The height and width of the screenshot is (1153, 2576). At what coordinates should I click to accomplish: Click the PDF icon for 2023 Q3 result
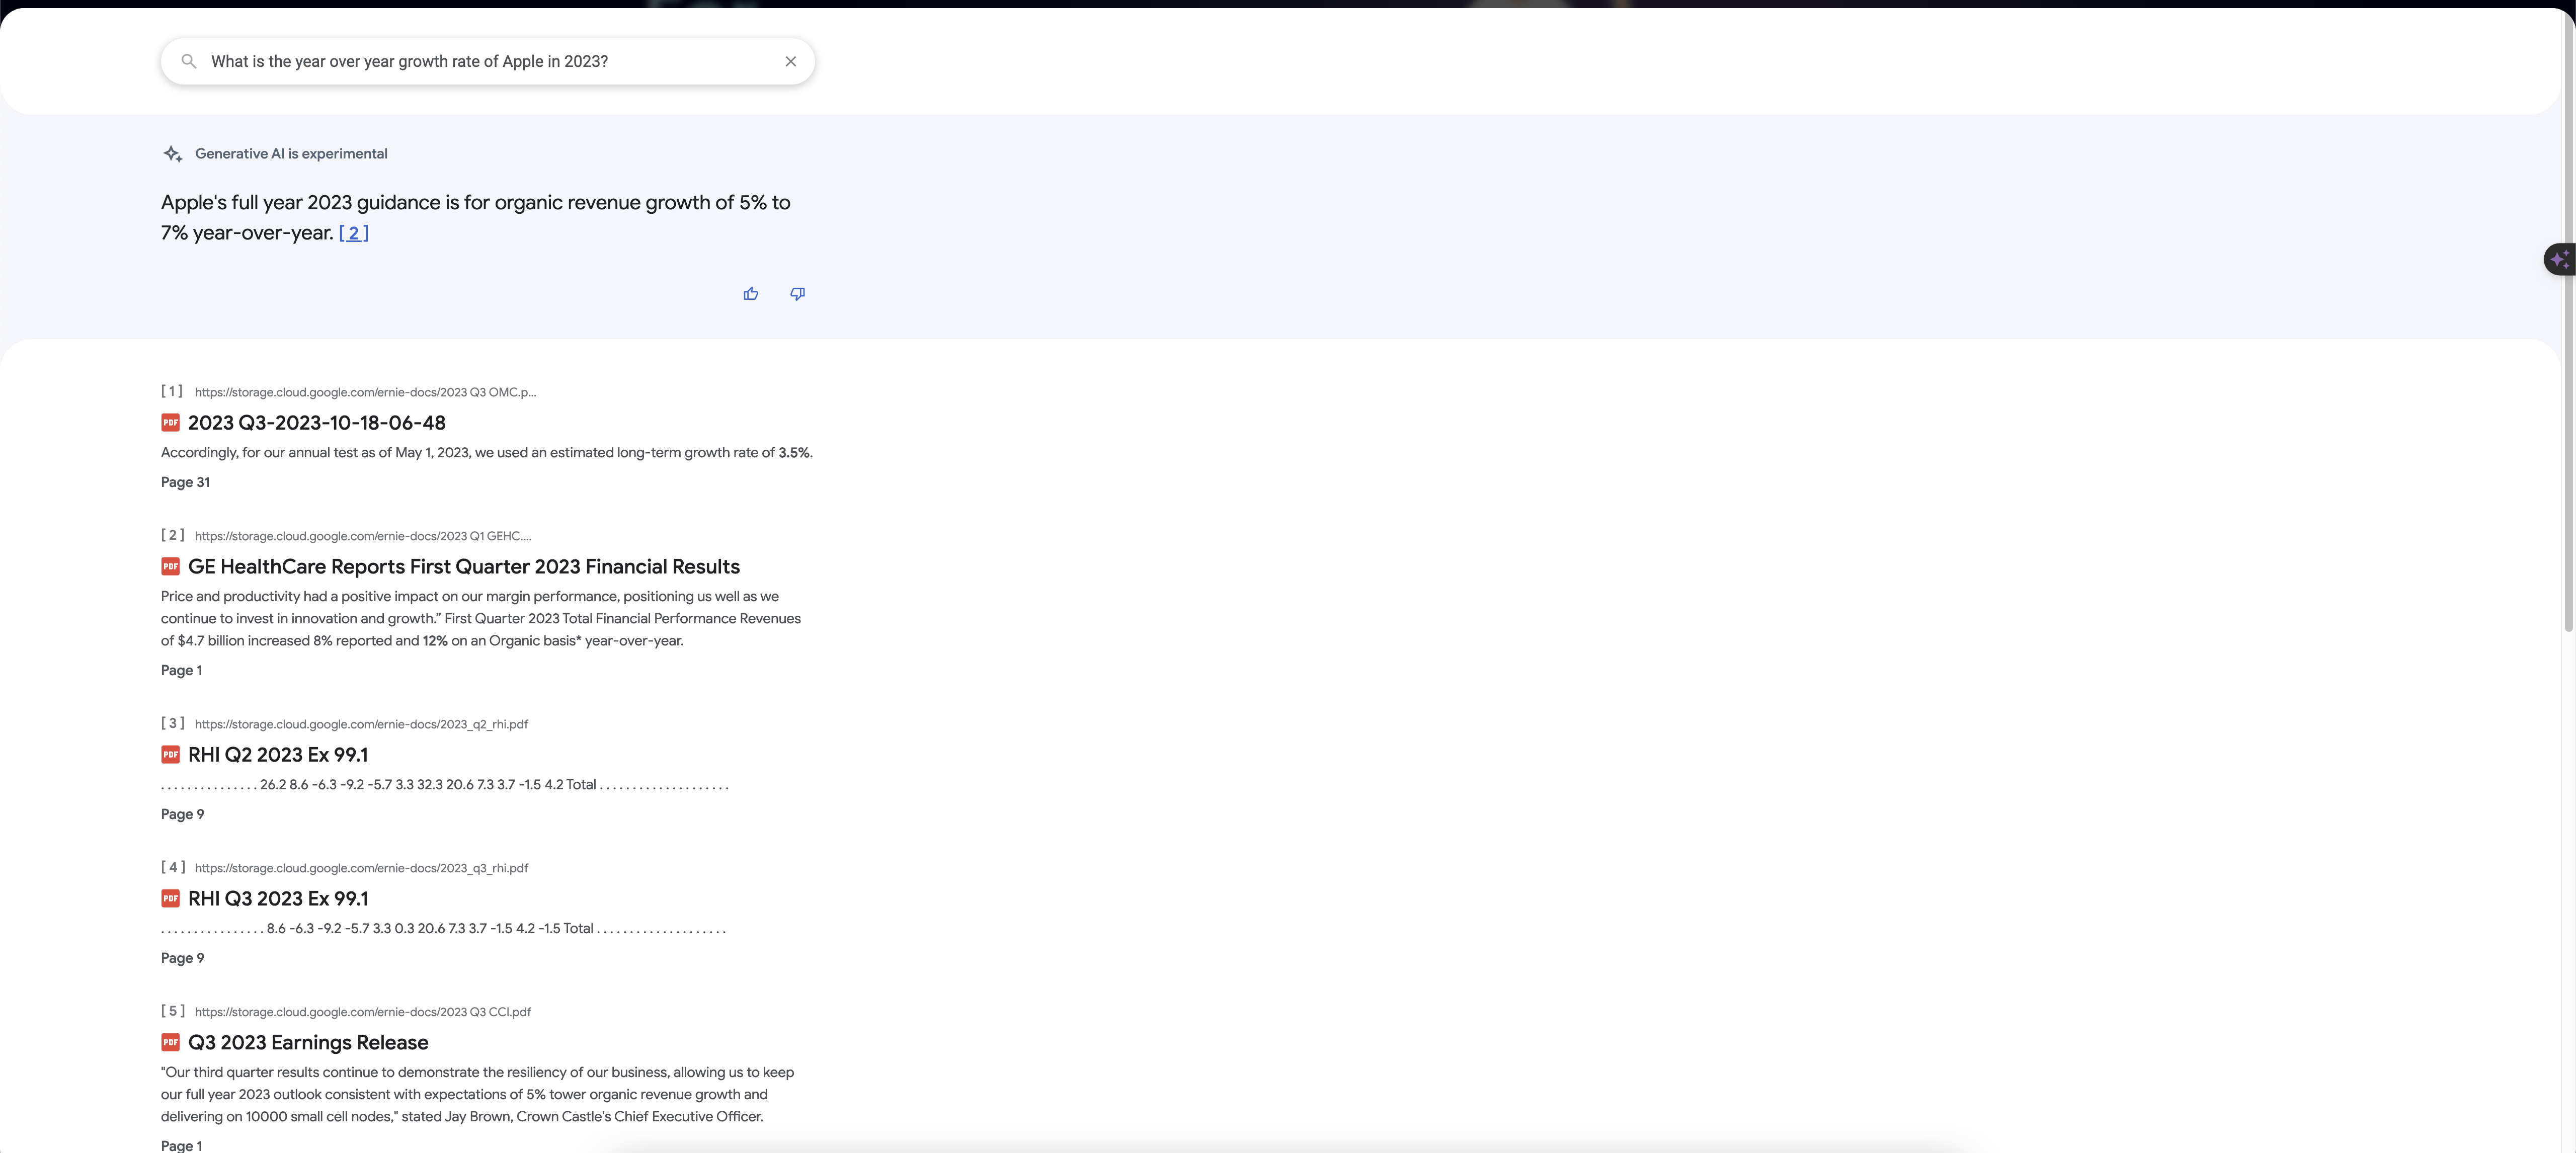170,423
